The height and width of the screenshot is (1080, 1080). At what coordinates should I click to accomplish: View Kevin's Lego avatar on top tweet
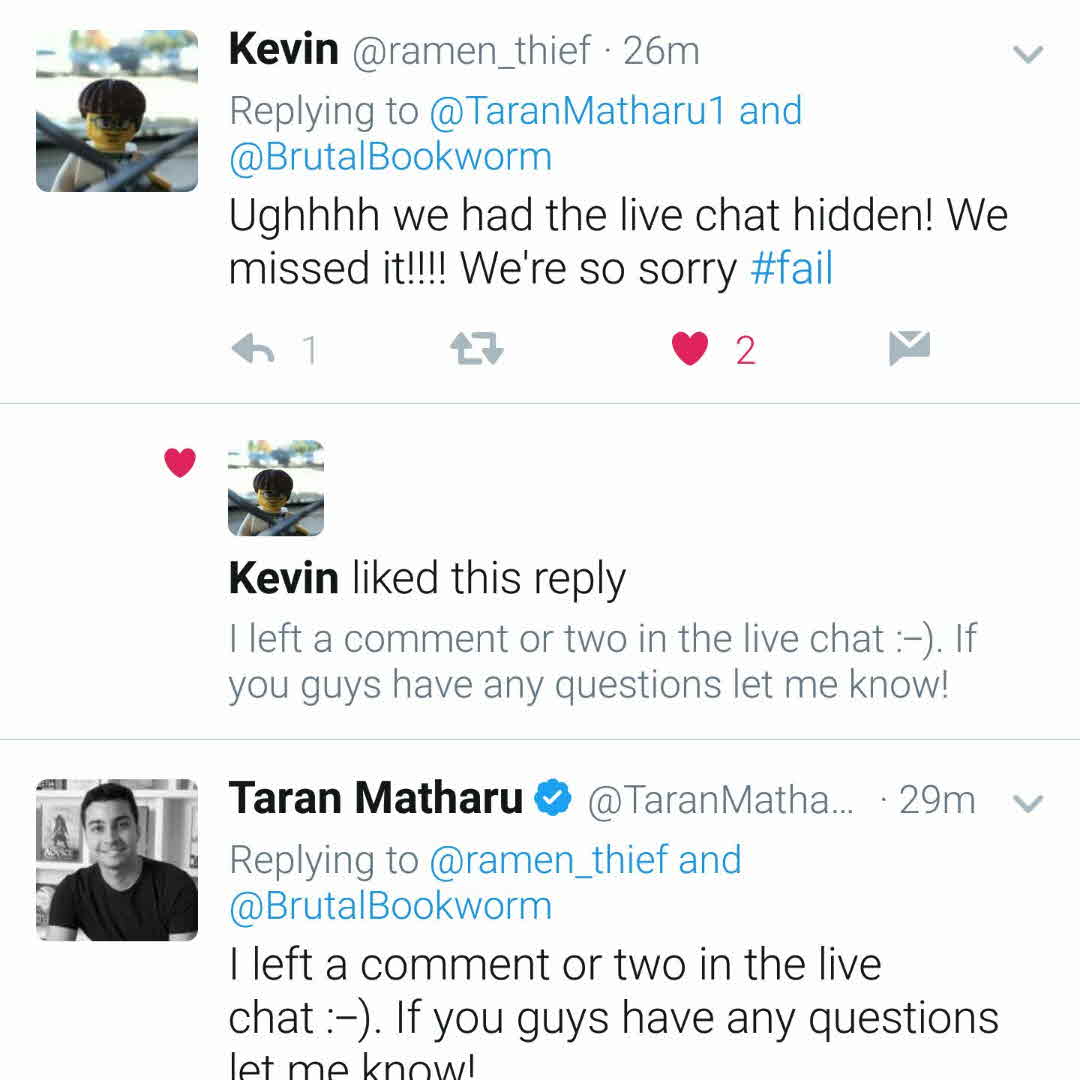pyautogui.click(x=117, y=110)
